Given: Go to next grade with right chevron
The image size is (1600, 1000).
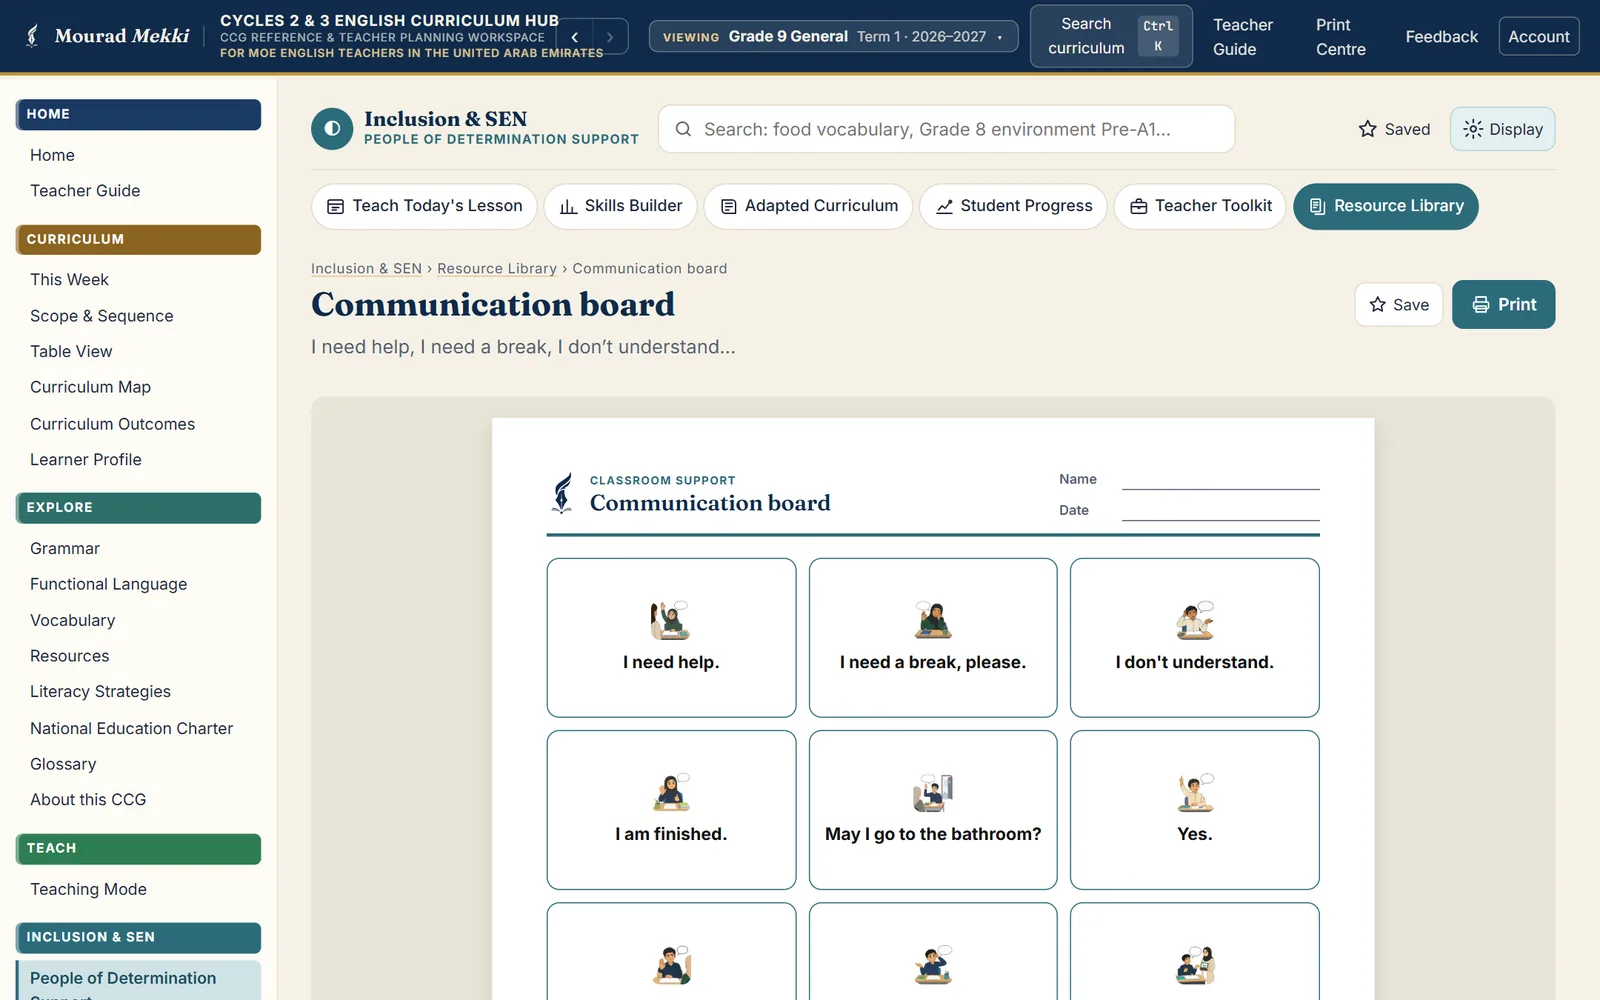Looking at the screenshot, I should pyautogui.click(x=610, y=37).
